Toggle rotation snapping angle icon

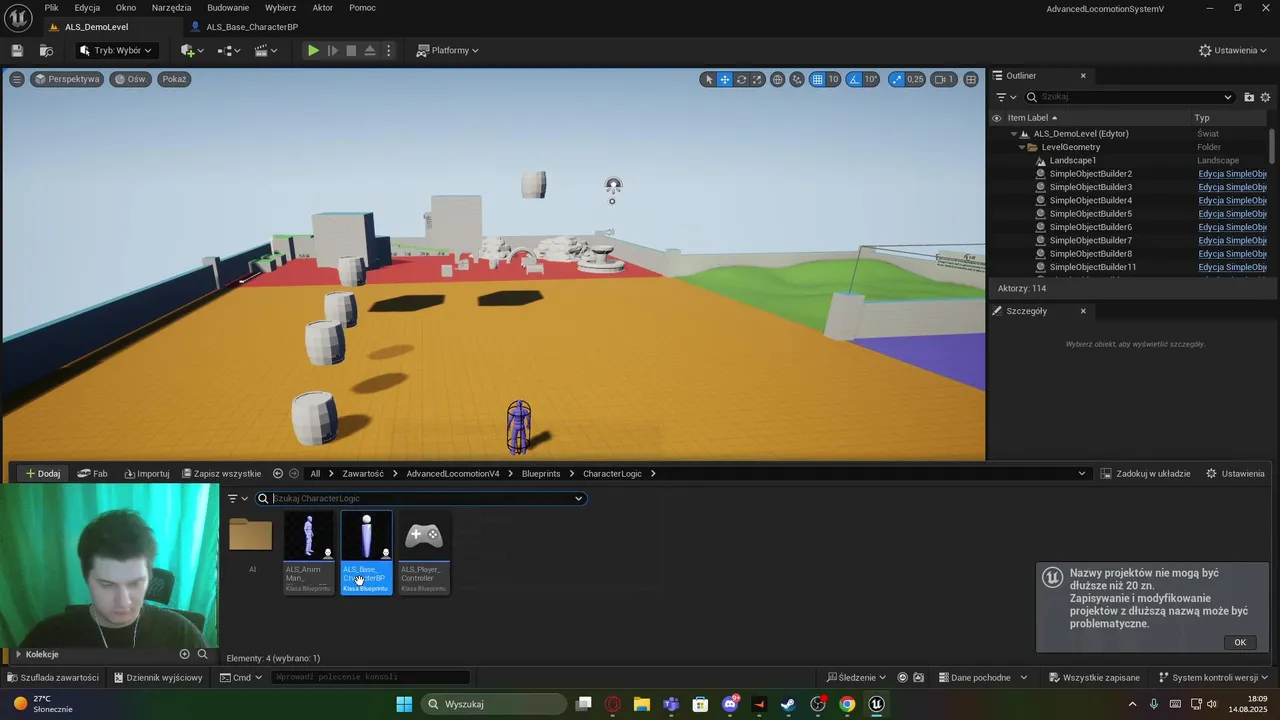click(855, 79)
